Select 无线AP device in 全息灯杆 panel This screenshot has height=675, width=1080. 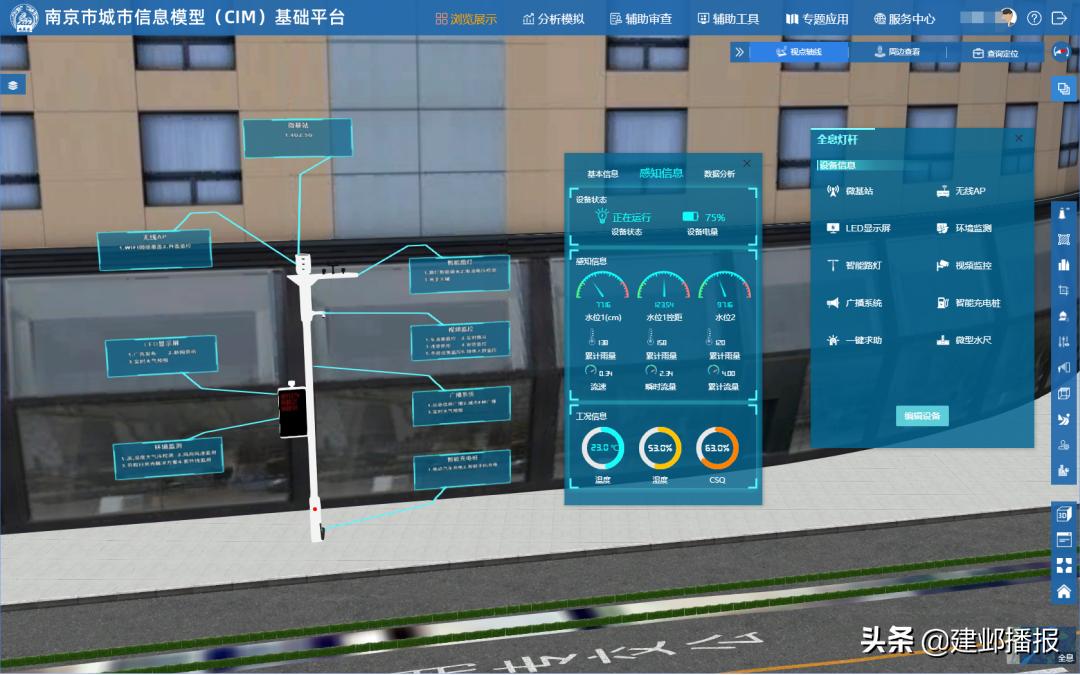(x=961, y=191)
